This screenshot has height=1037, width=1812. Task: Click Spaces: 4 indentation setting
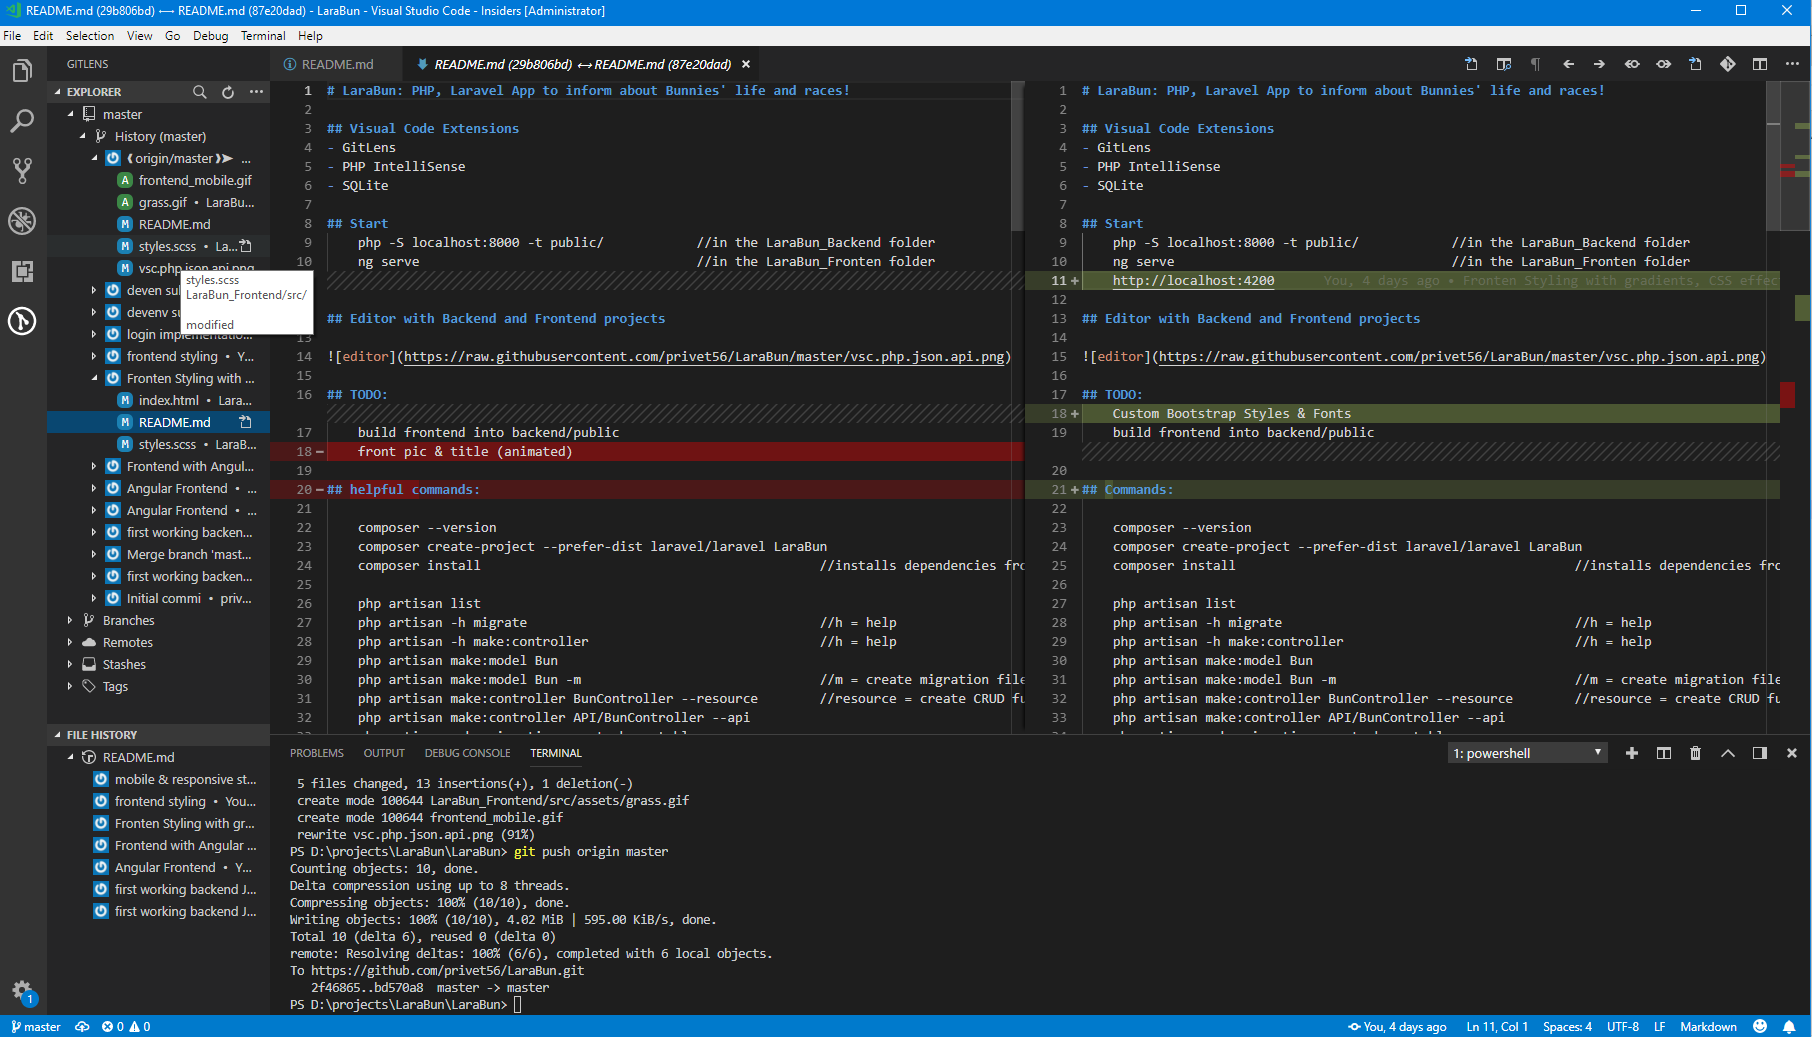[1567, 1026]
